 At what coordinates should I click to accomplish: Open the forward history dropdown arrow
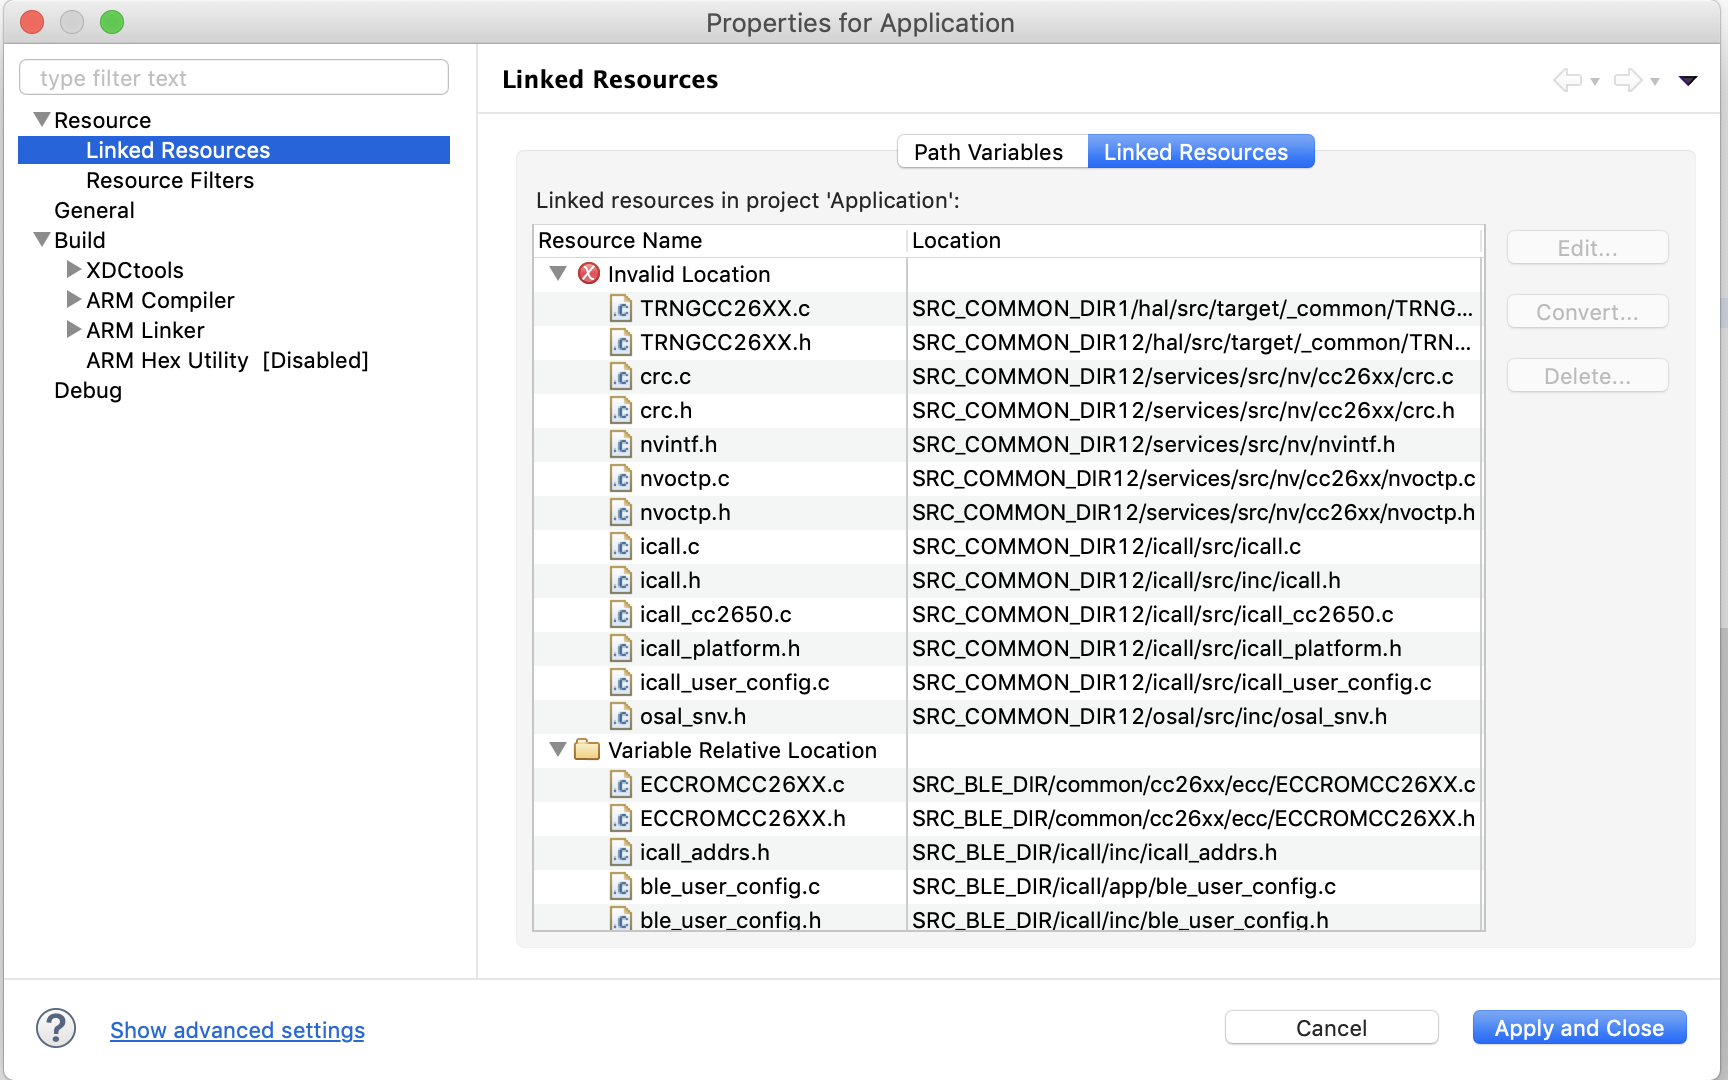pos(1655,81)
